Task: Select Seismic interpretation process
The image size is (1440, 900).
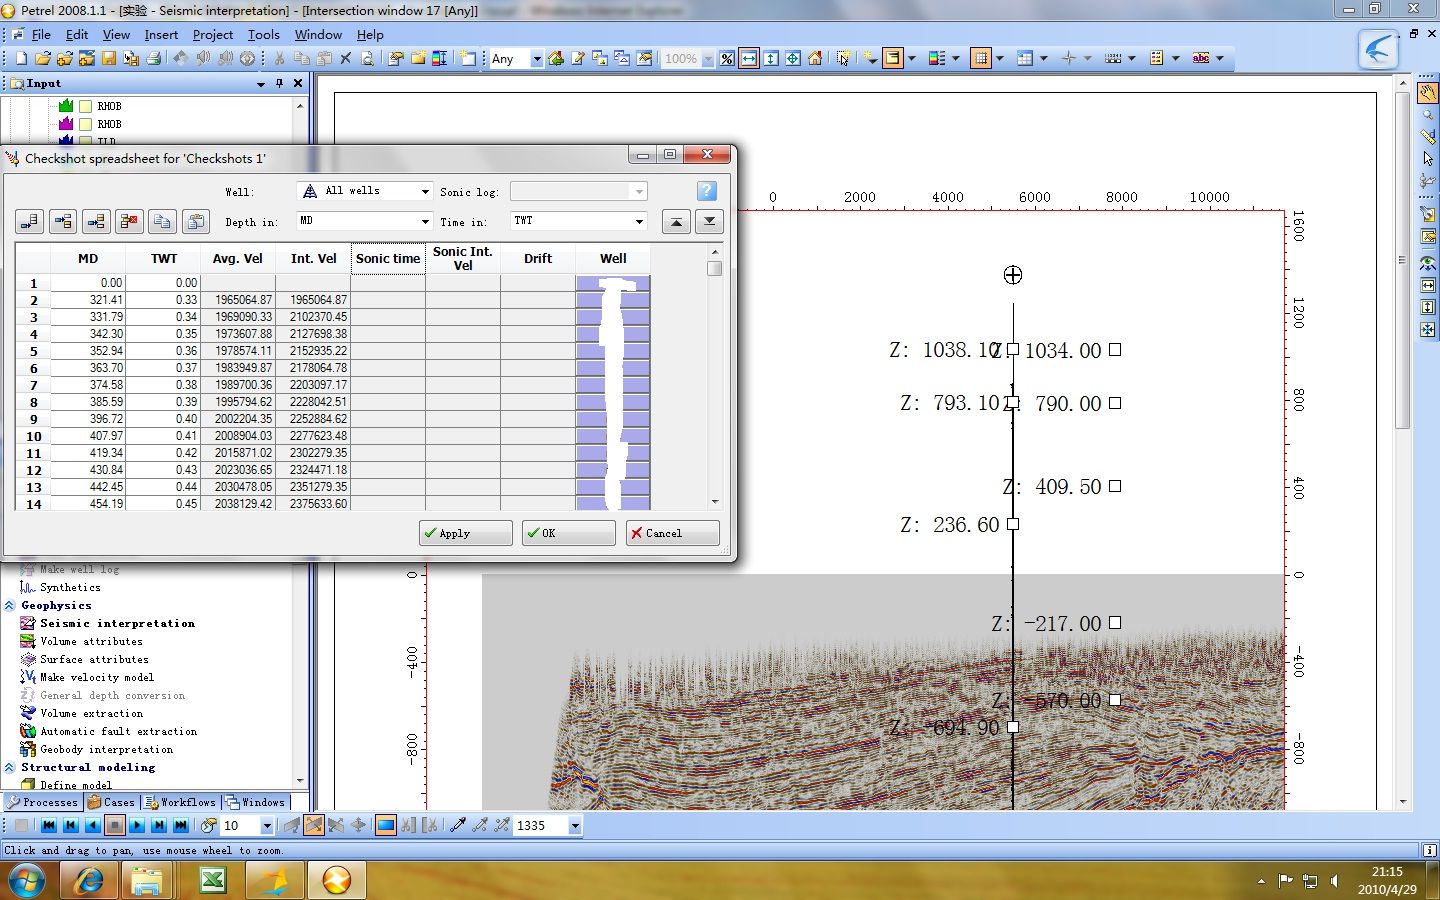Action: pyautogui.click(x=117, y=624)
